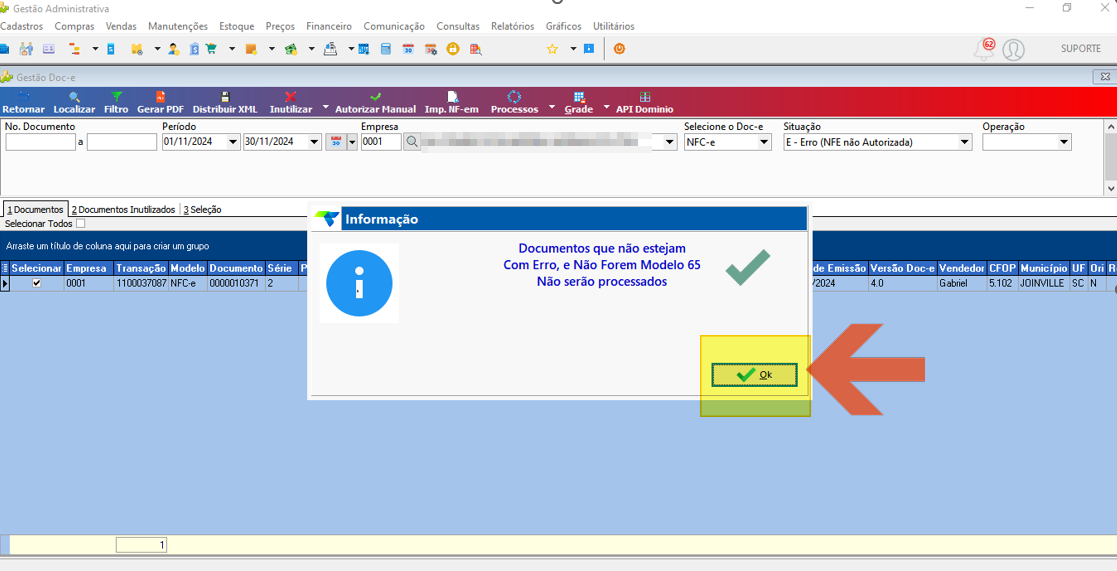Viewport: 1117px width, 571px height.
Task: Open the notifications bell with badge 62
Action: (x=984, y=49)
